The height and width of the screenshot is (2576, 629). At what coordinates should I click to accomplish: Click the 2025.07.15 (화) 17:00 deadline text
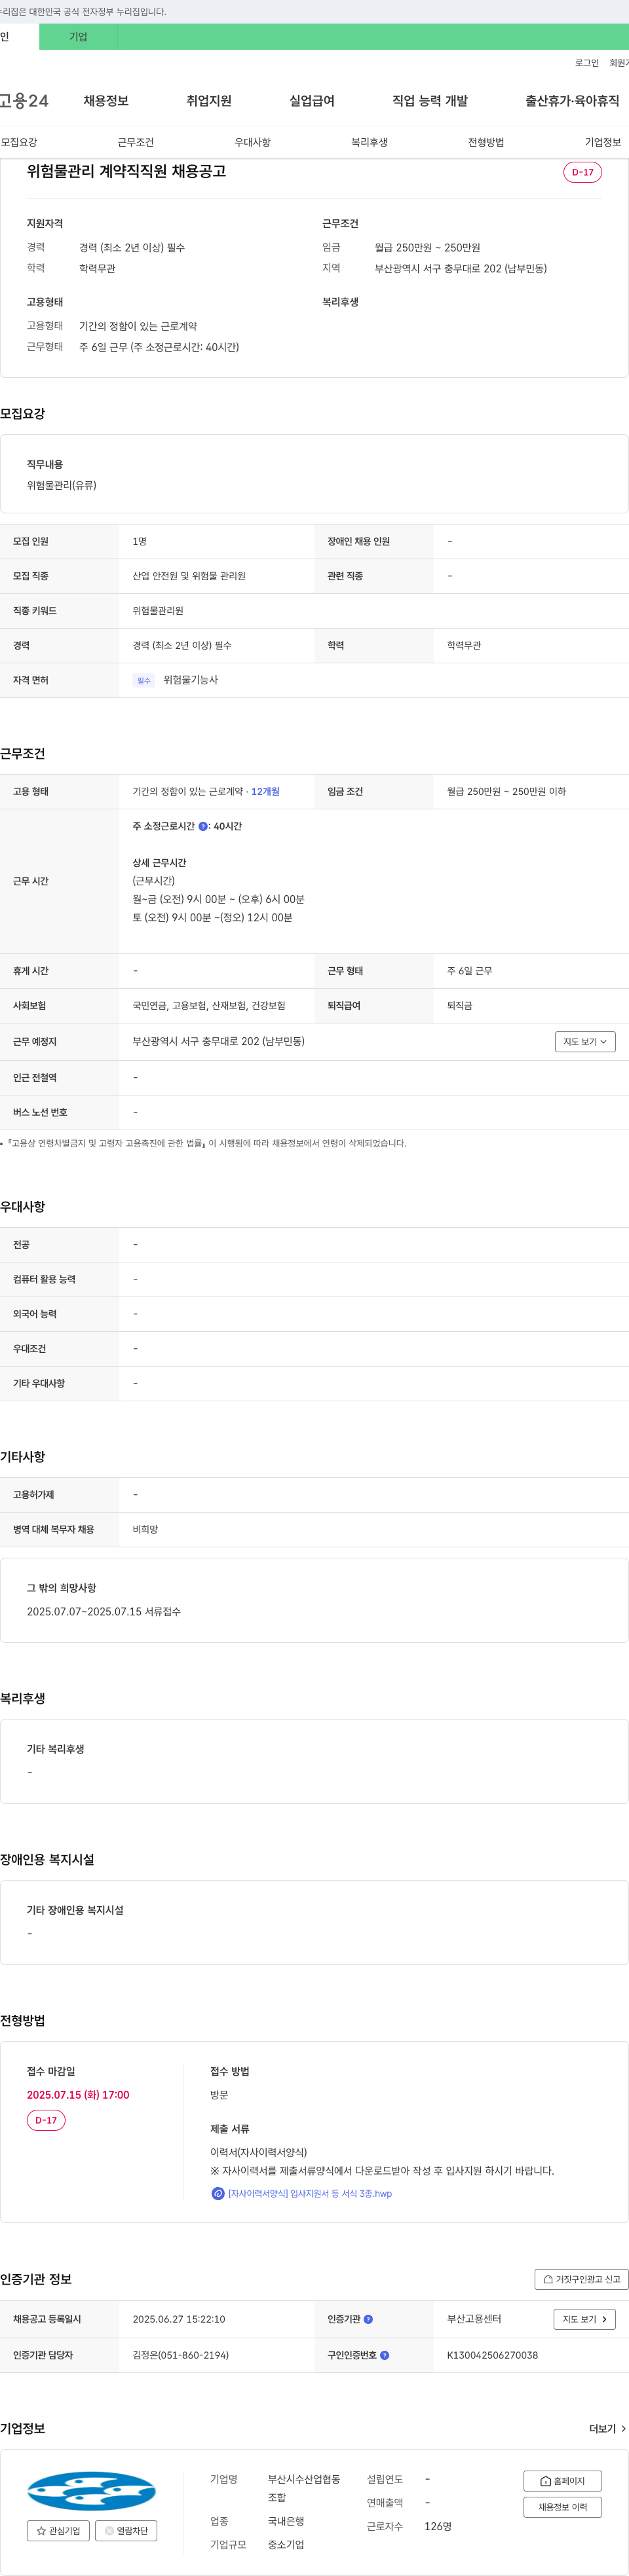click(x=78, y=2095)
